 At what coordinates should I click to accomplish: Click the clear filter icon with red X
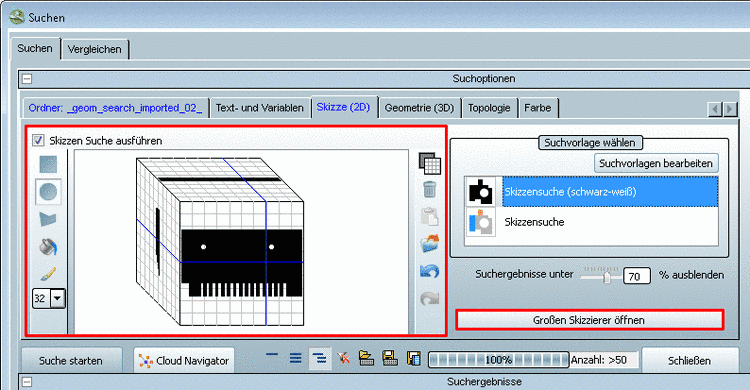(x=343, y=358)
